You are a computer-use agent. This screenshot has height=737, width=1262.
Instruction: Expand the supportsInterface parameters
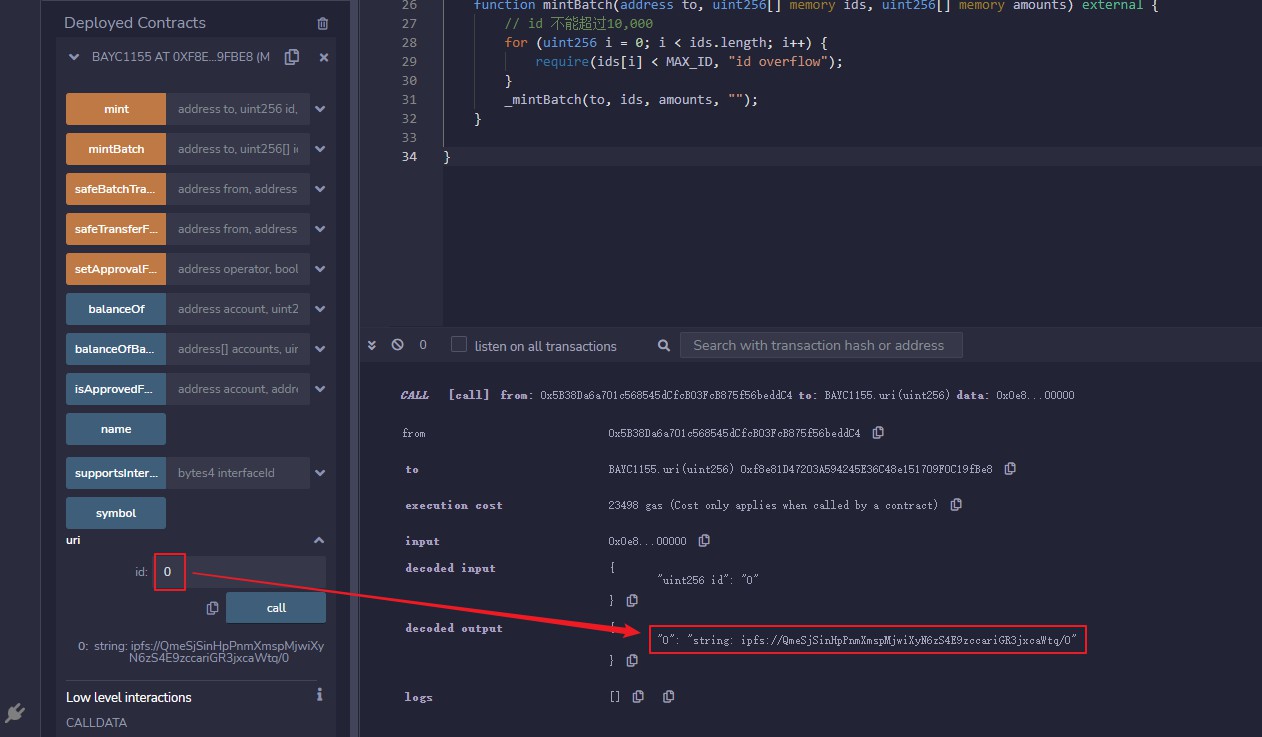tap(320, 473)
